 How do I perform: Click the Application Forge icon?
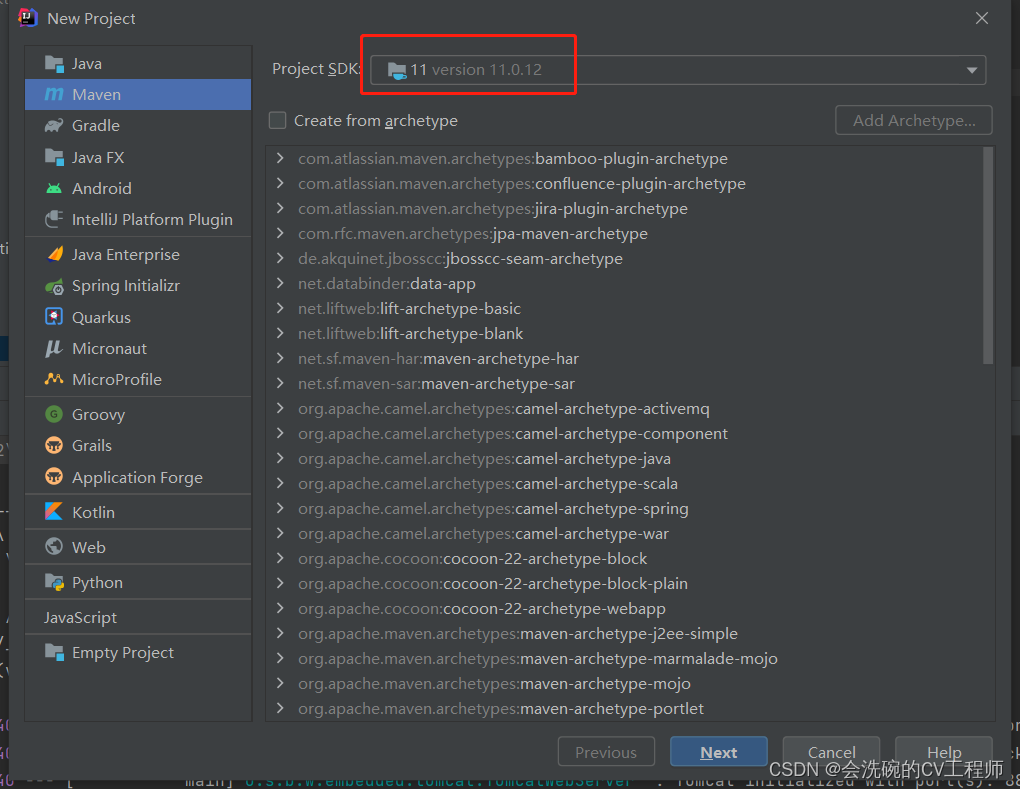[54, 477]
